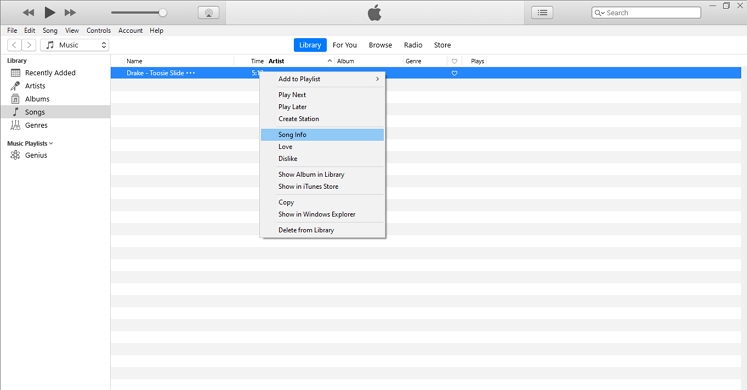Expand the Add to Playlist submenu

tap(323, 79)
